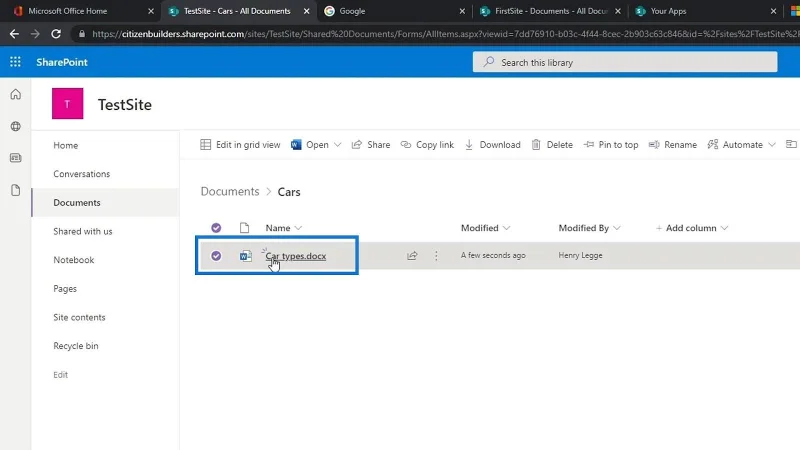Open Recycle bin navigation link
The image size is (800, 450).
[x=76, y=346]
